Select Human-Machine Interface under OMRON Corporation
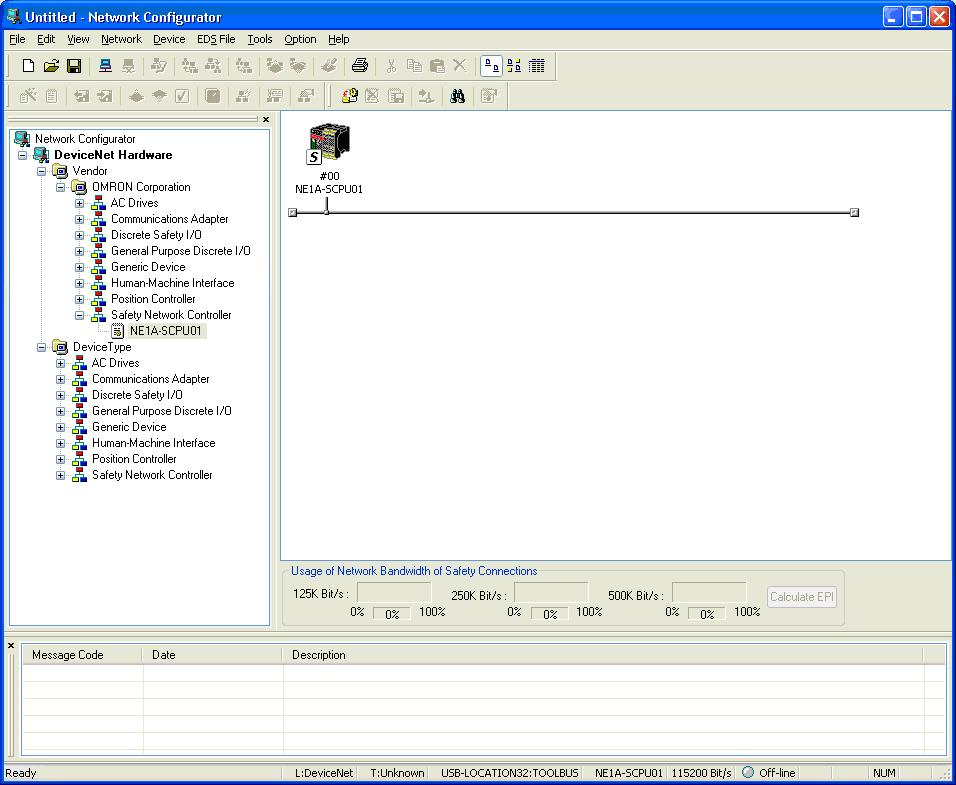The height and width of the screenshot is (785, 956). [x=173, y=283]
